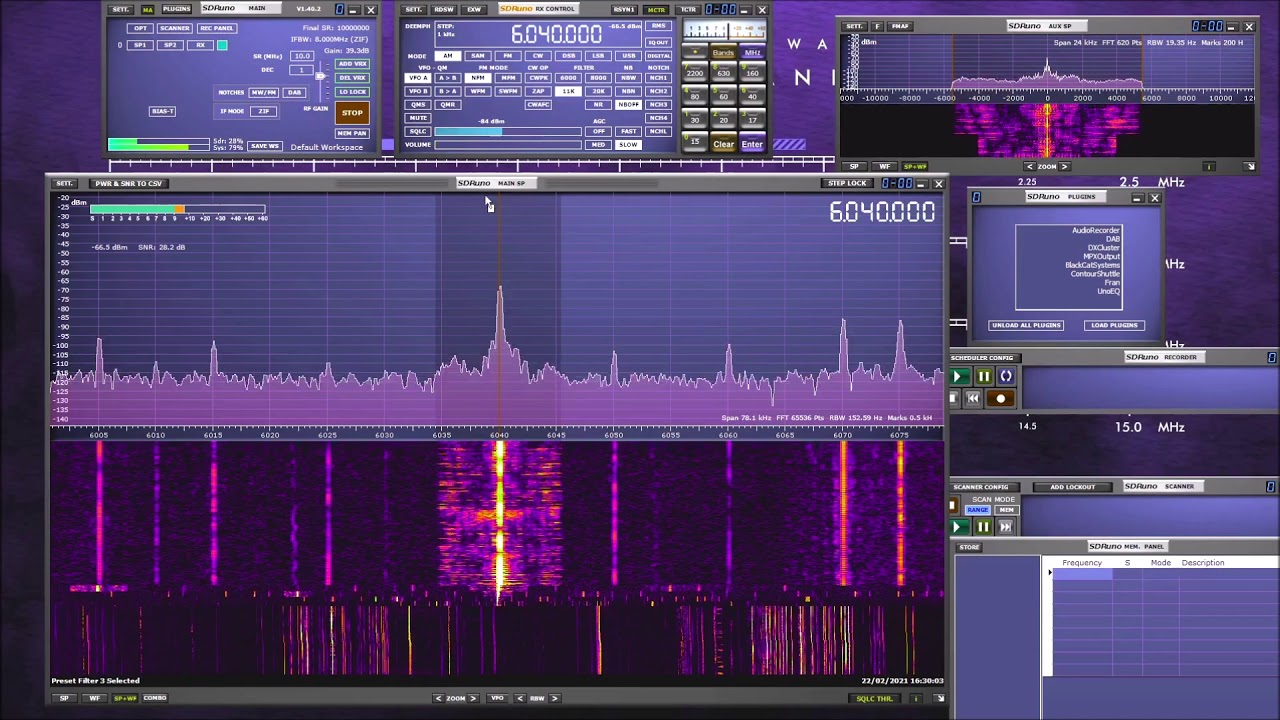Switch to SAM demodulation mode
This screenshot has width=1280, height=720.
pos(478,56)
